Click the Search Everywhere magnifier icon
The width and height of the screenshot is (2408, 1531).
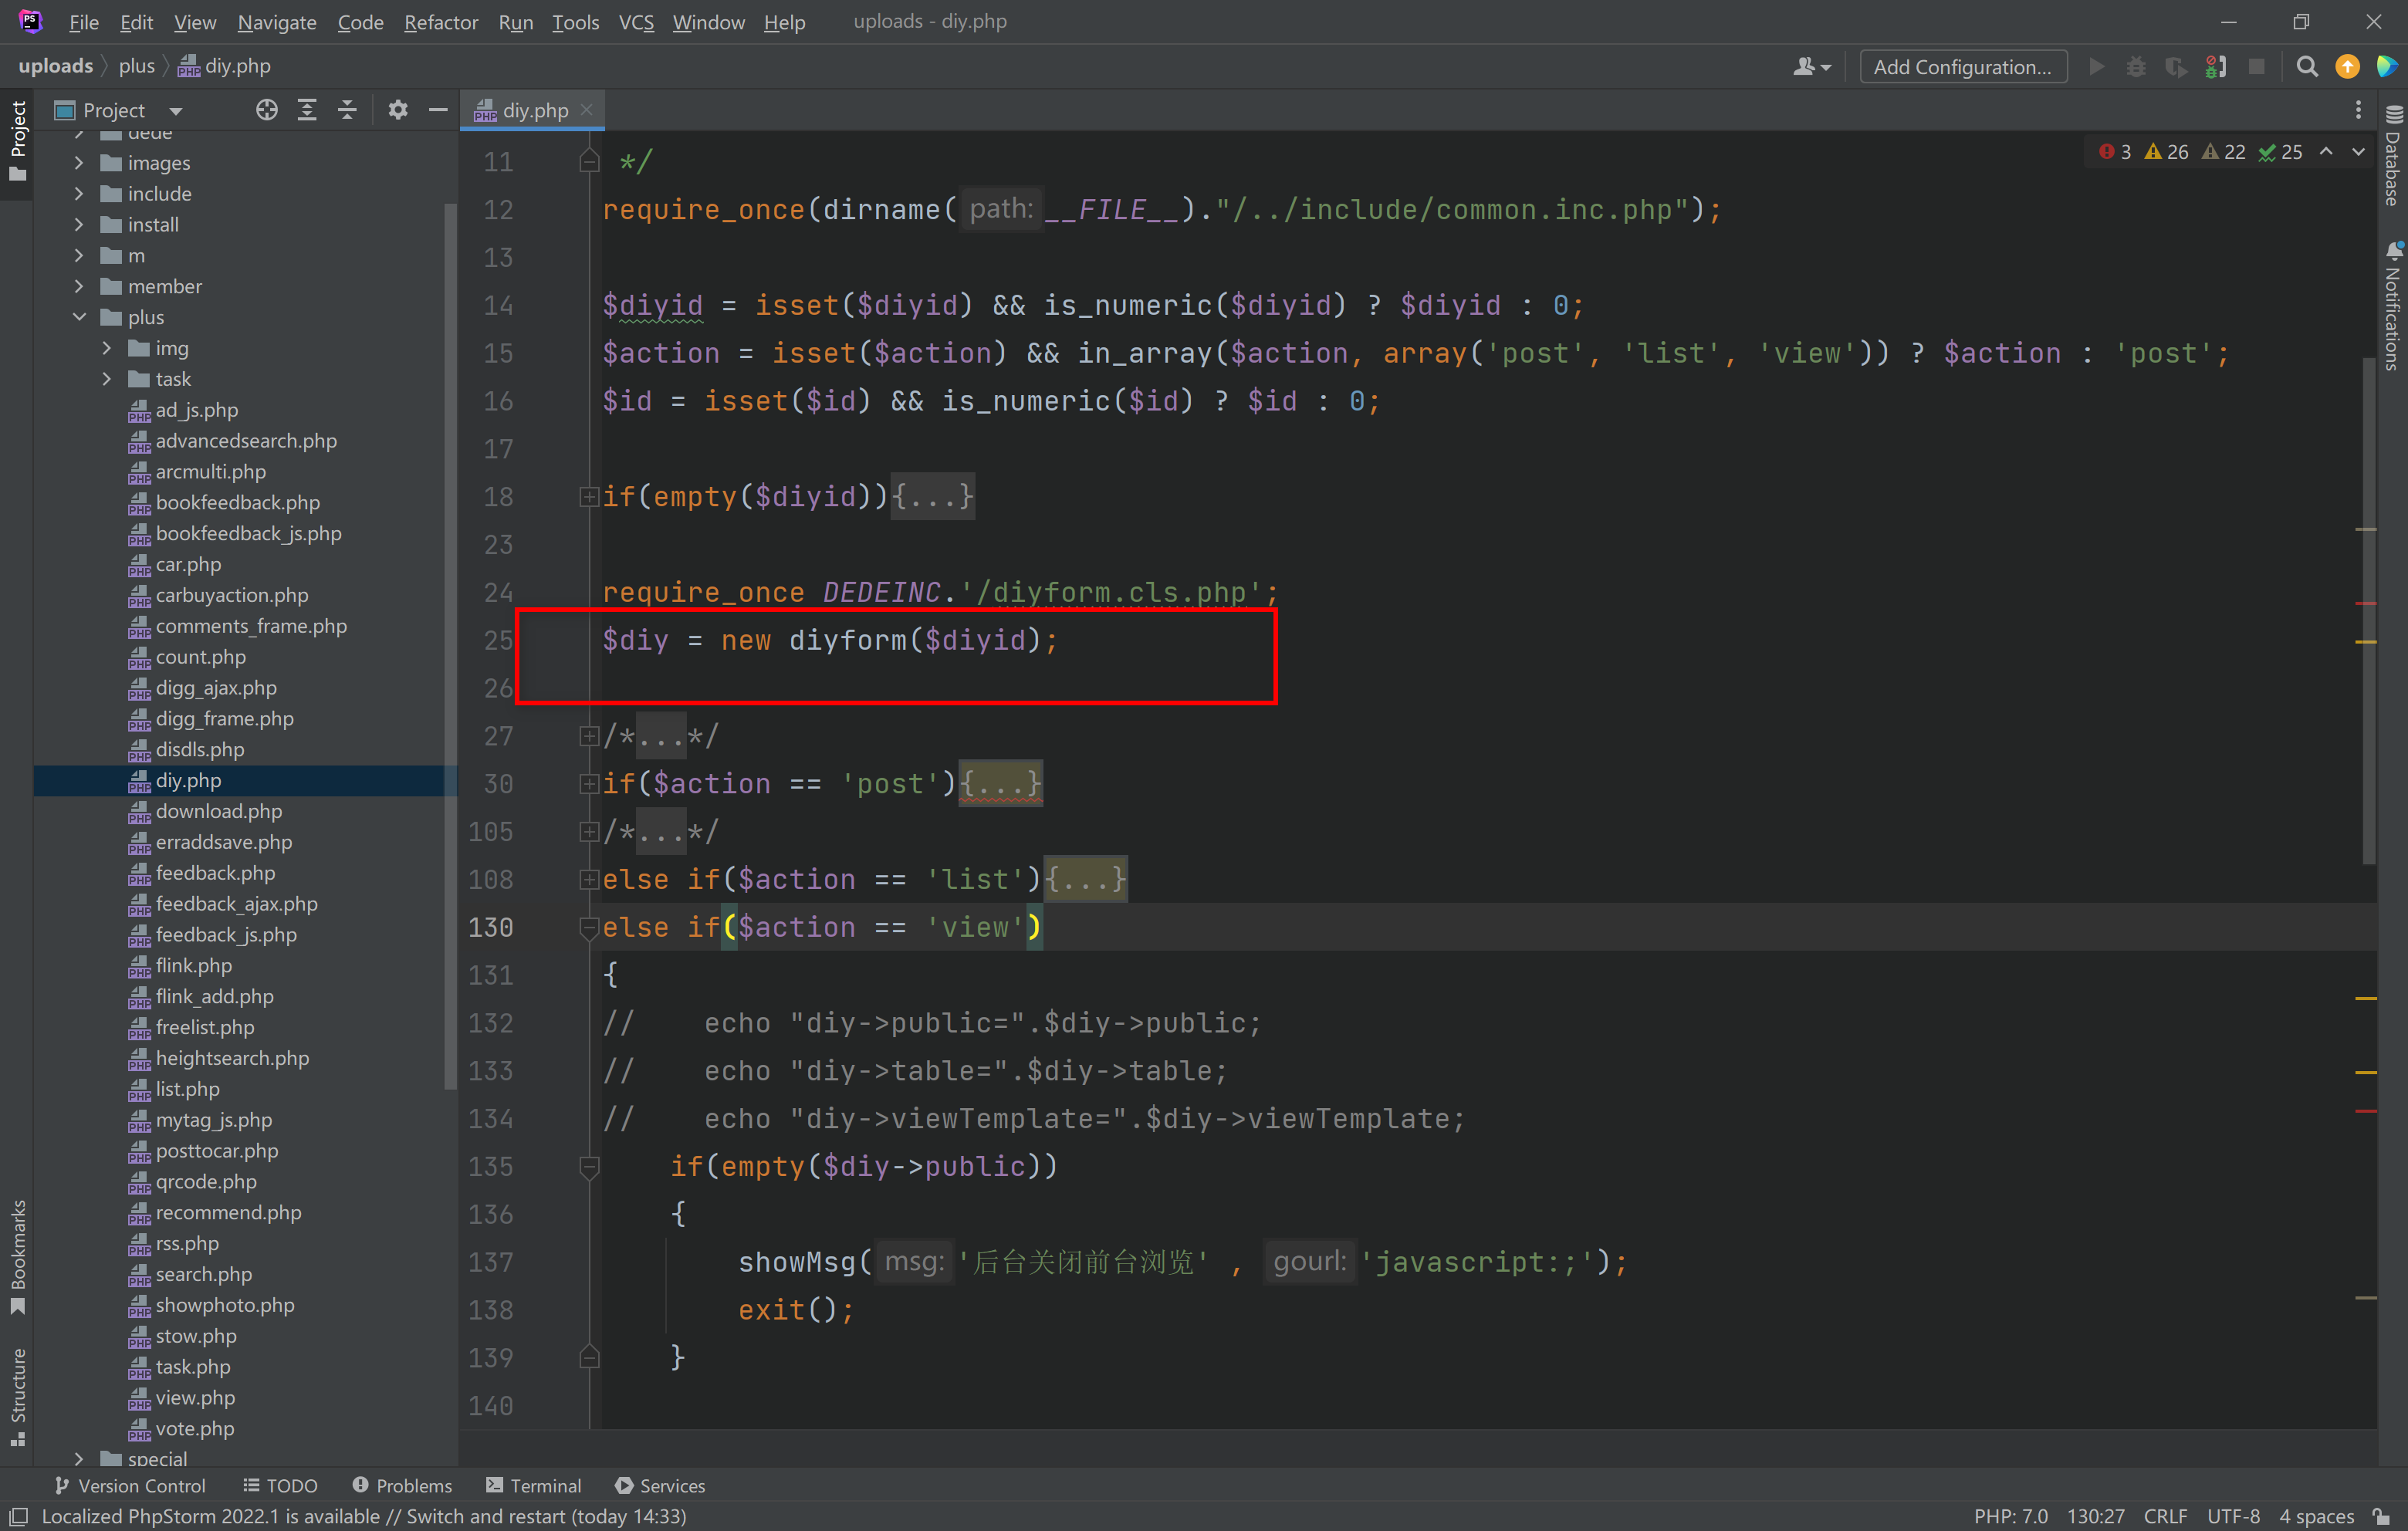[2306, 67]
